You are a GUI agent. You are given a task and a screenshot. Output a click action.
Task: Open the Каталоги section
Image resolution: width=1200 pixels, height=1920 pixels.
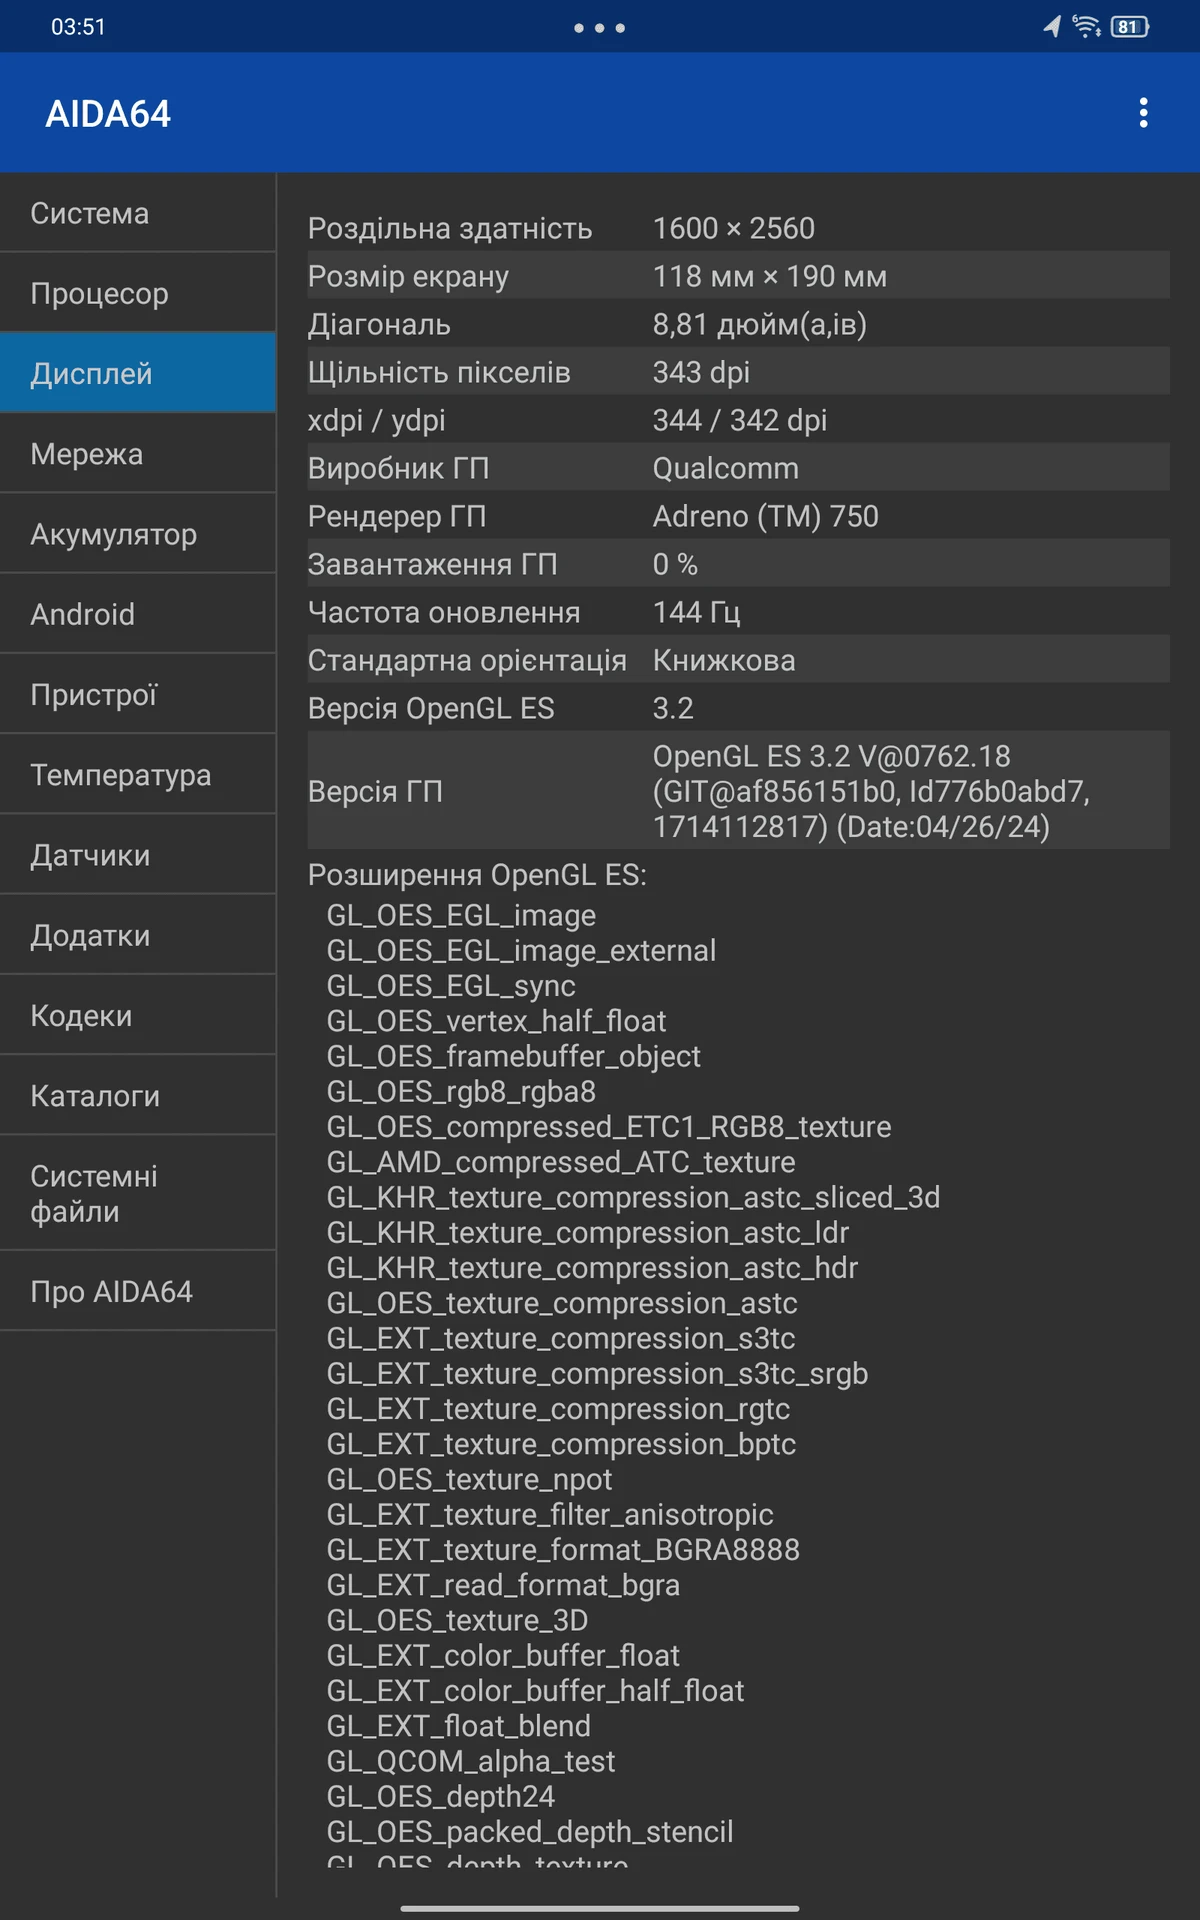pos(138,1095)
